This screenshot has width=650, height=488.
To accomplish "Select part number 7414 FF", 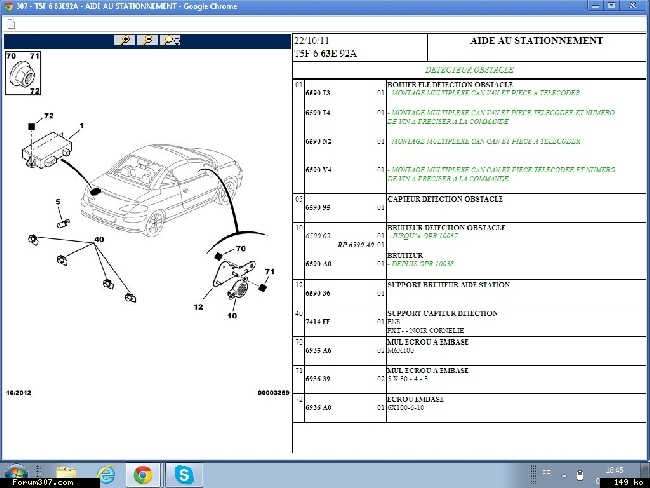I will click(318, 321).
